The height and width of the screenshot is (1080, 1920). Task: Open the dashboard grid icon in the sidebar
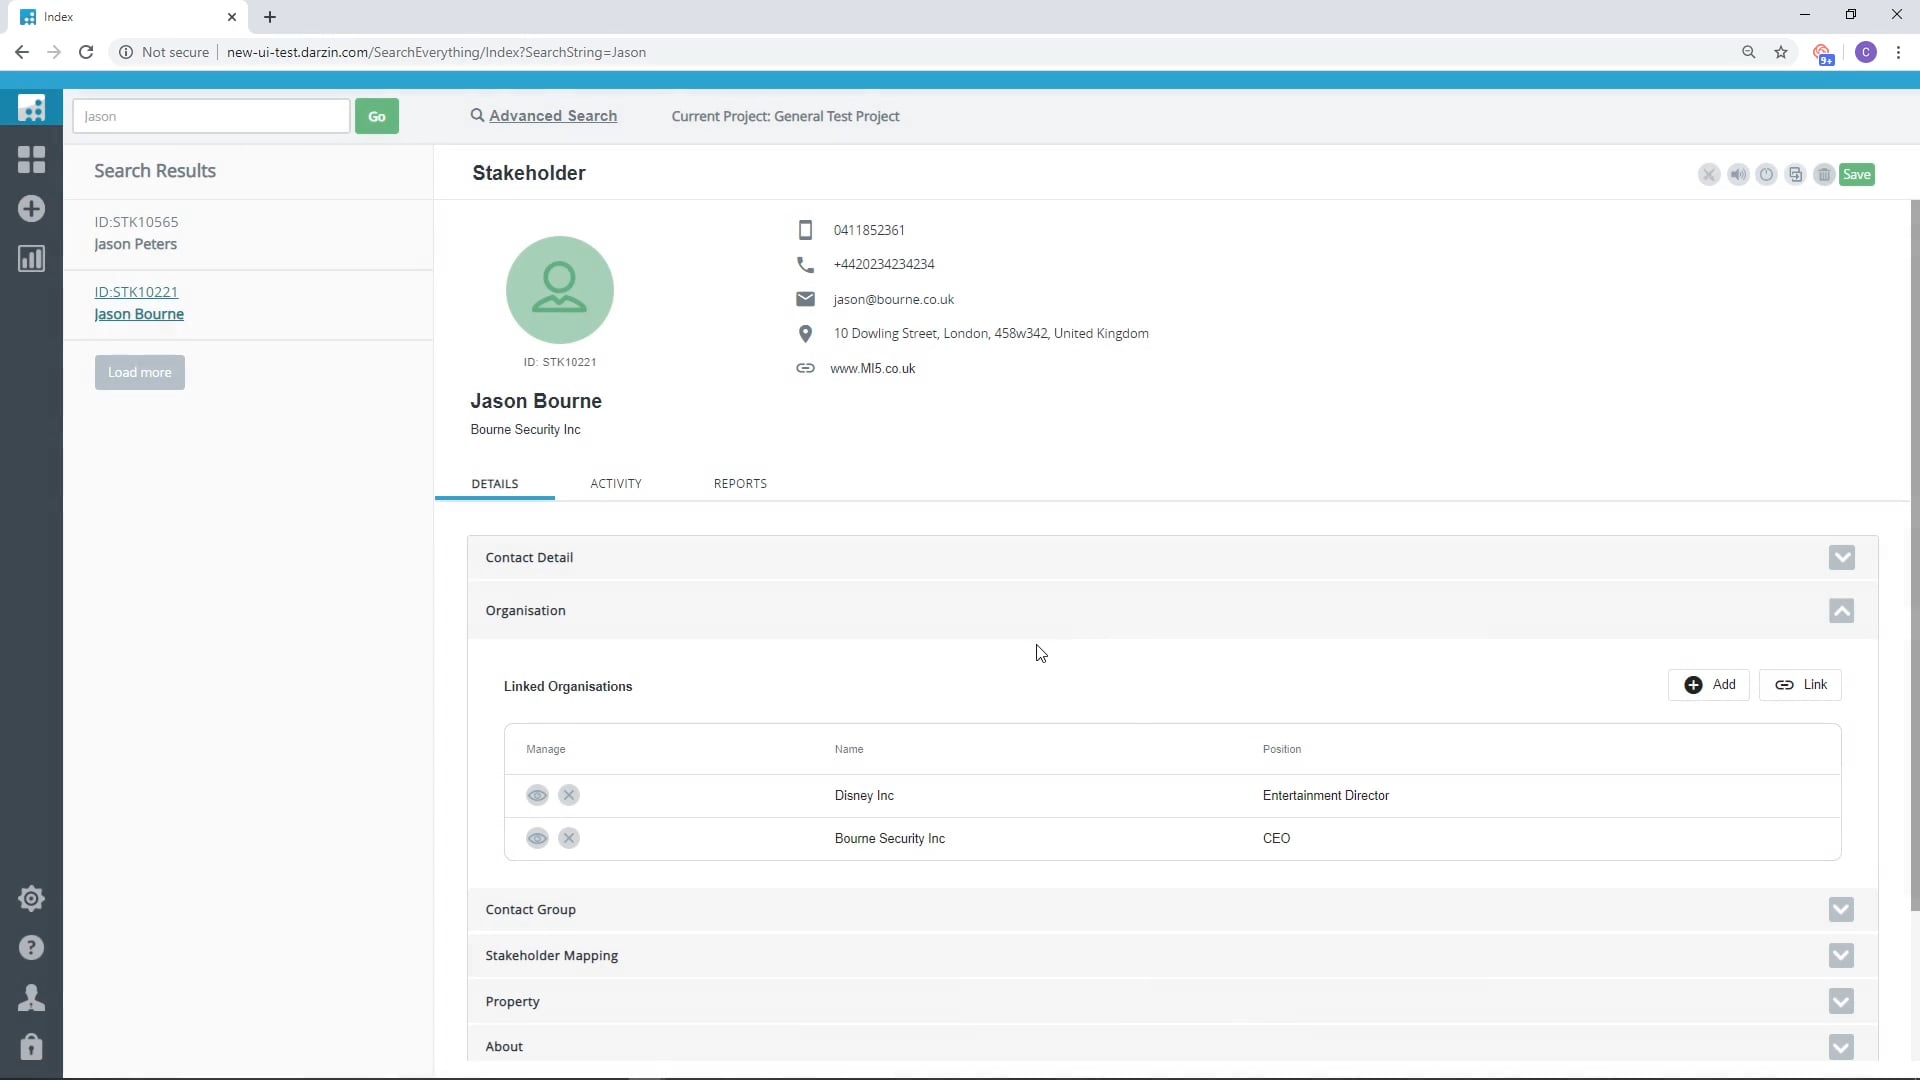tap(31, 159)
